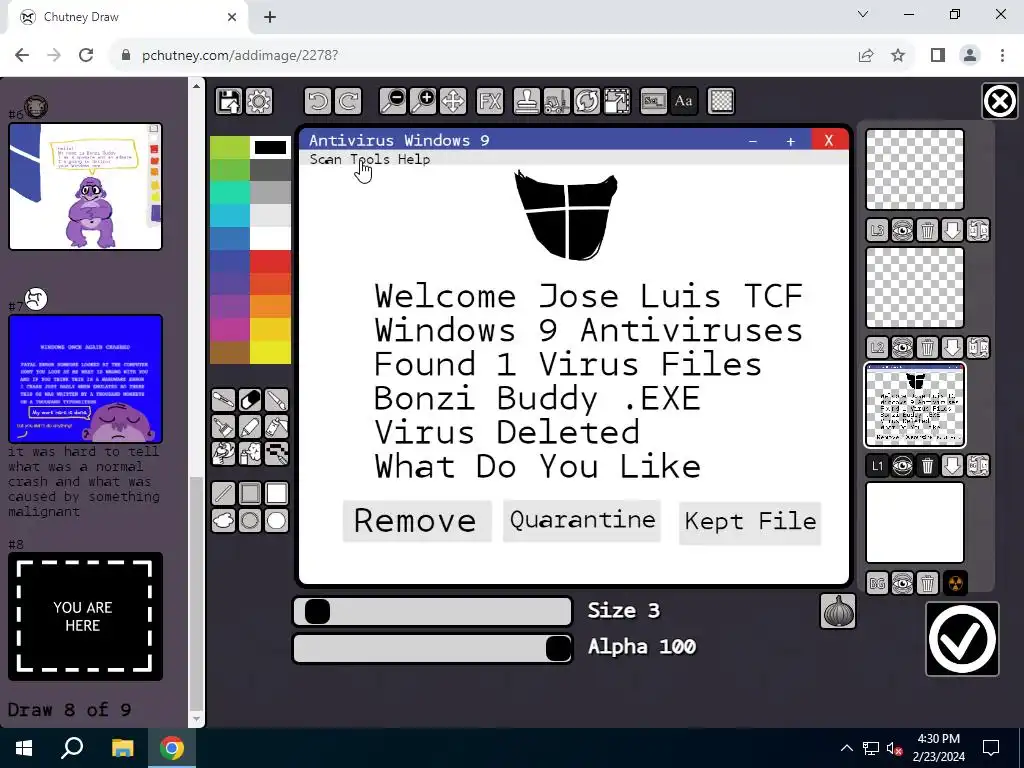Select the eraser tool
The height and width of the screenshot is (768, 1024).
[x=250, y=399]
